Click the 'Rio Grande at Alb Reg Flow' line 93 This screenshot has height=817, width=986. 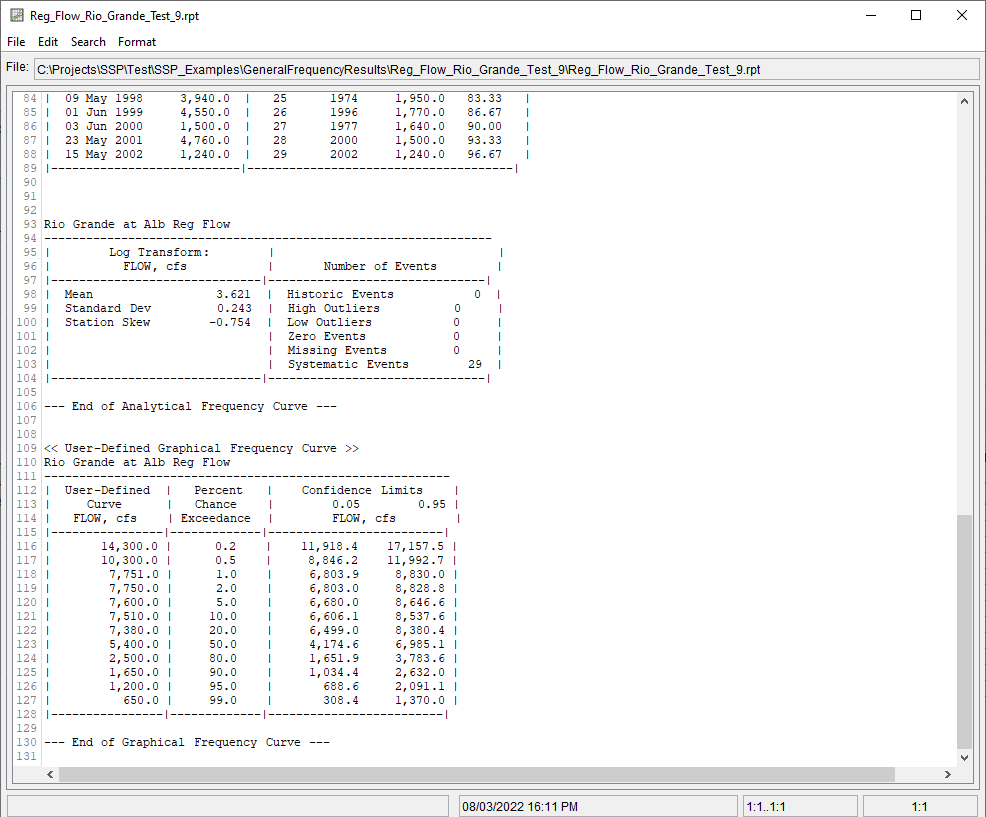coord(136,224)
